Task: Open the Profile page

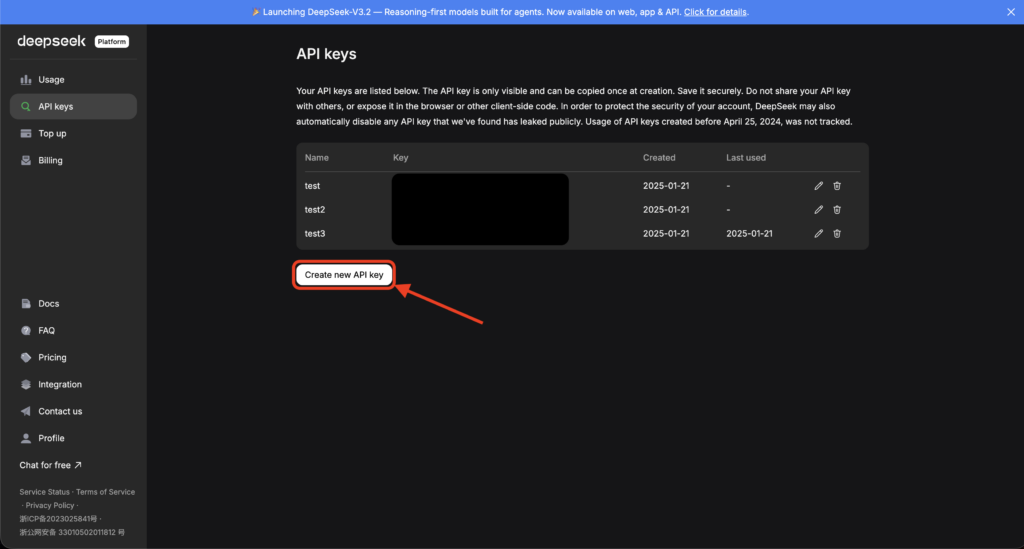Action: (x=51, y=439)
